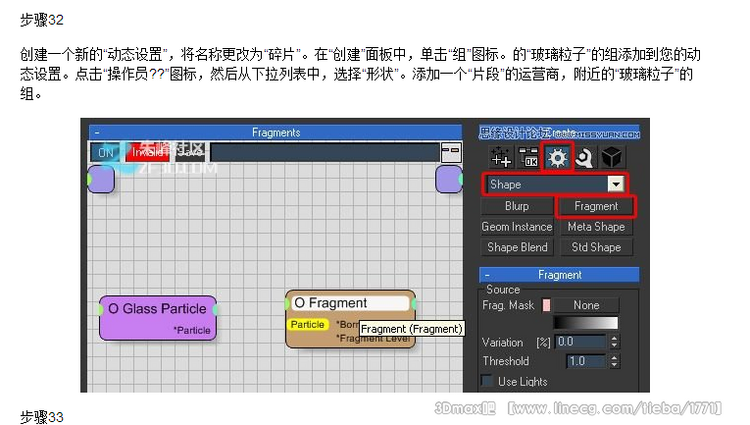This screenshot has height=425, width=750.
Task: Click the create particle group icon
Action: tap(501, 157)
